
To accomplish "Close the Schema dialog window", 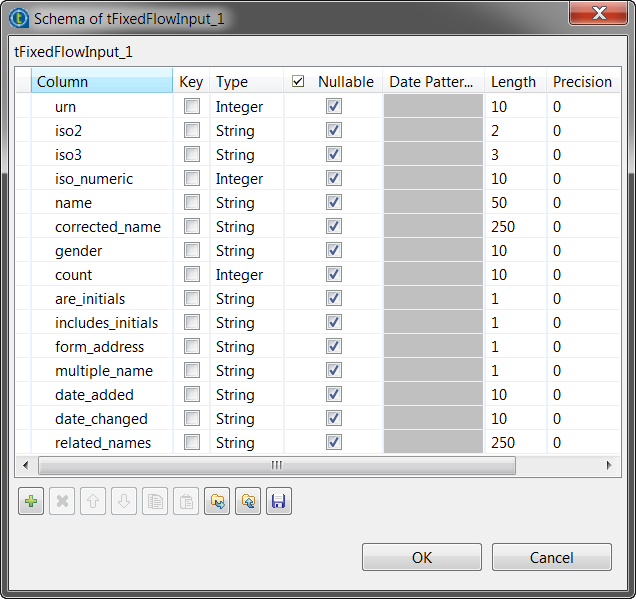I will coord(599,13).
